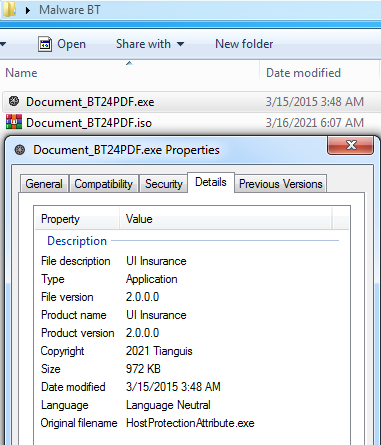Click the Open button's application icon
This screenshot has width=381, height=445.
(x=45, y=44)
